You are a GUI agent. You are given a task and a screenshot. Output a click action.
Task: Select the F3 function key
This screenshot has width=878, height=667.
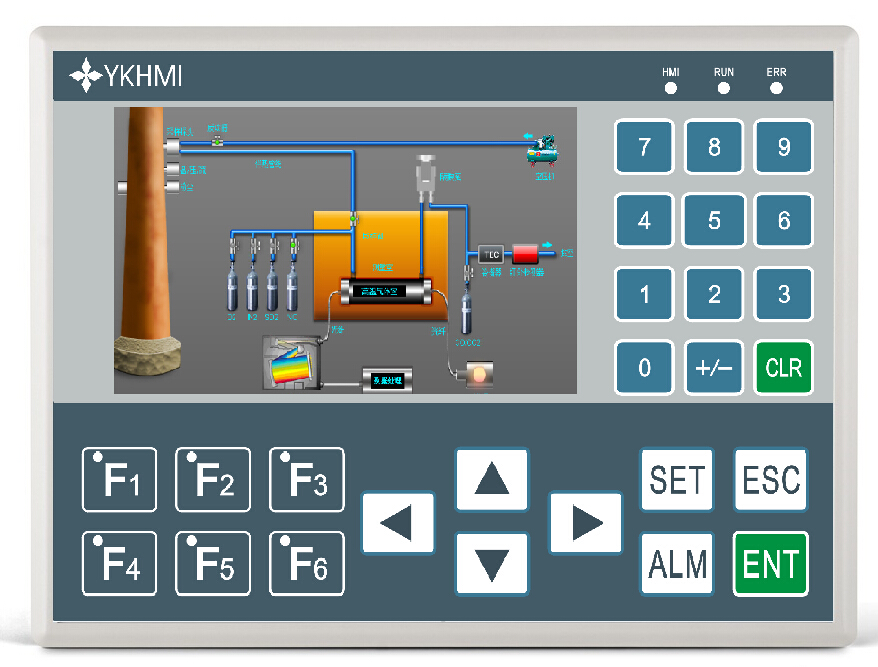(x=307, y=479)
